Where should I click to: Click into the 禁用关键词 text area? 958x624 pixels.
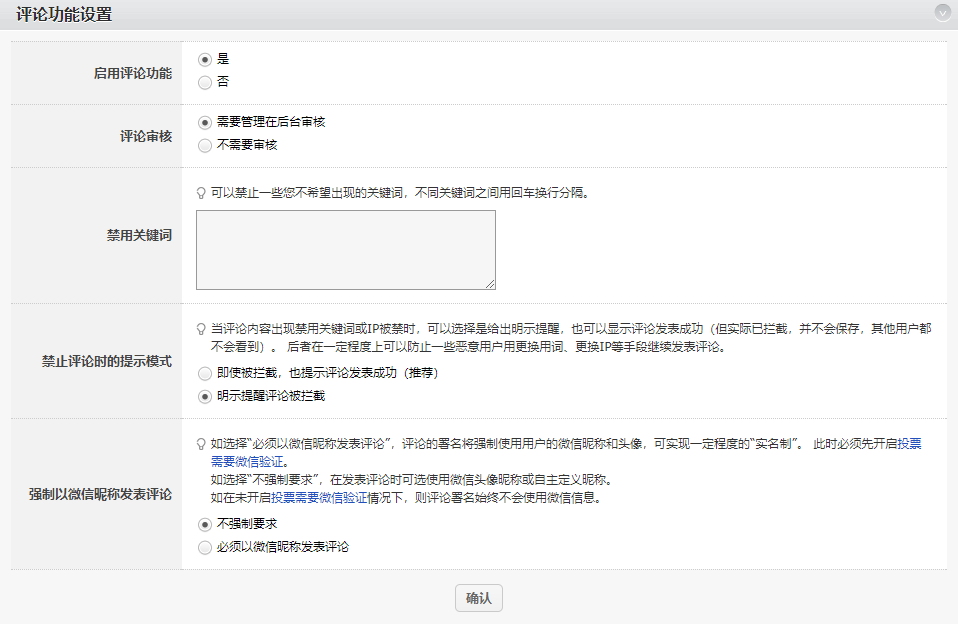pos(345,250)
